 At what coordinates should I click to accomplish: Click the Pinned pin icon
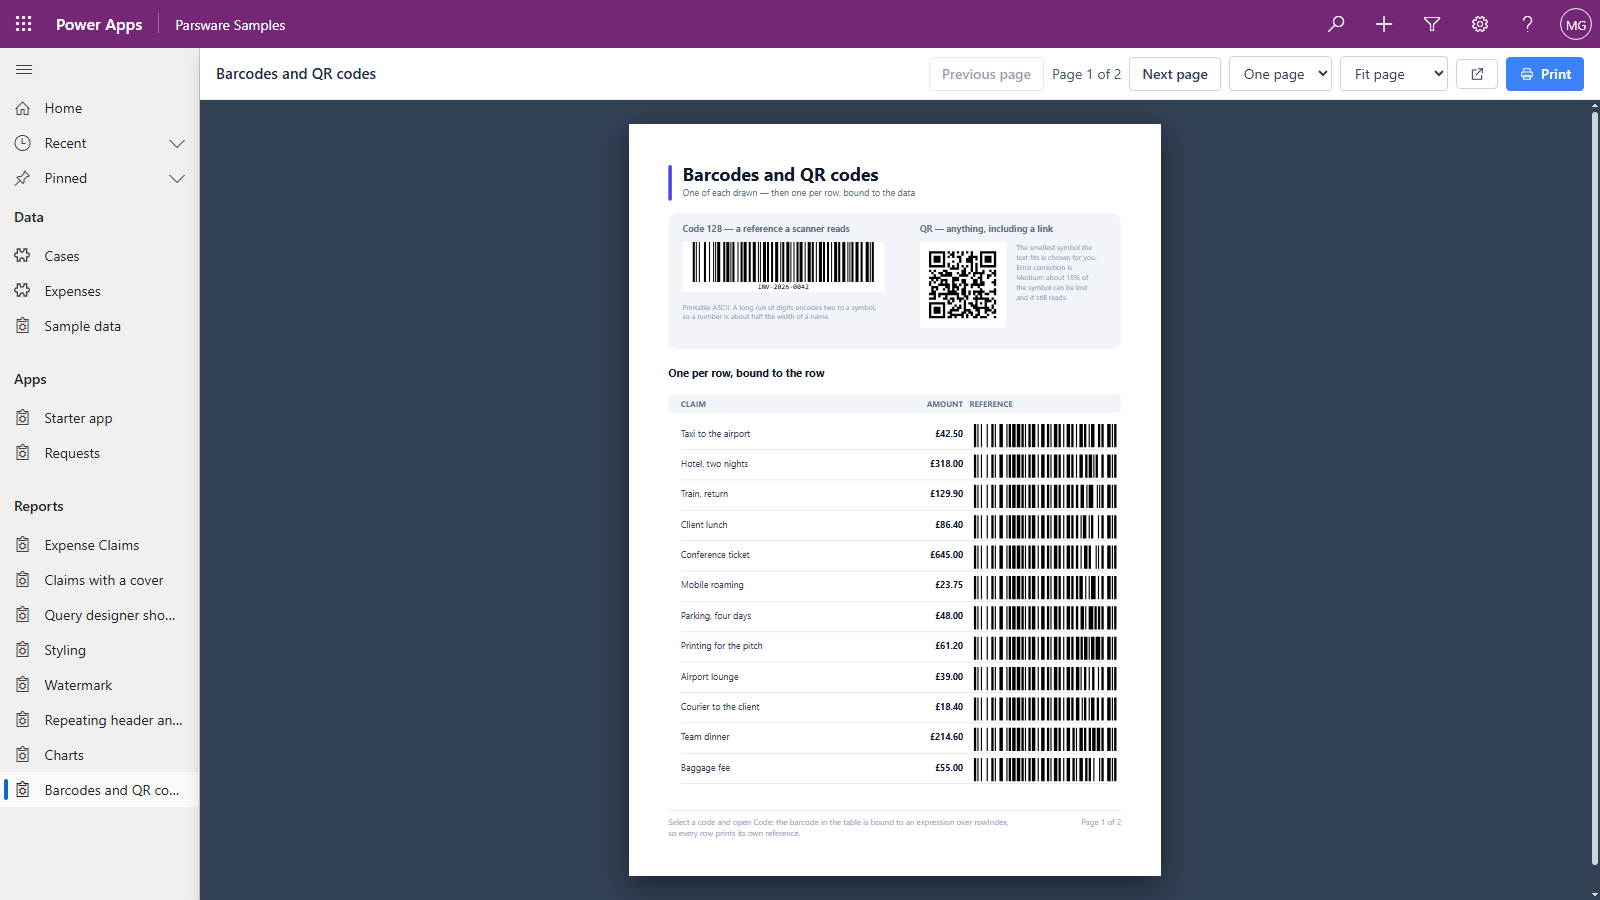[23, 178]
